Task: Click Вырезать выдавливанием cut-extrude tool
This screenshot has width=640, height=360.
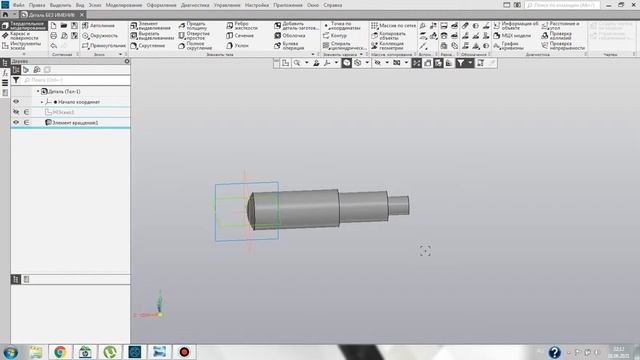Action: pos(152,36)
